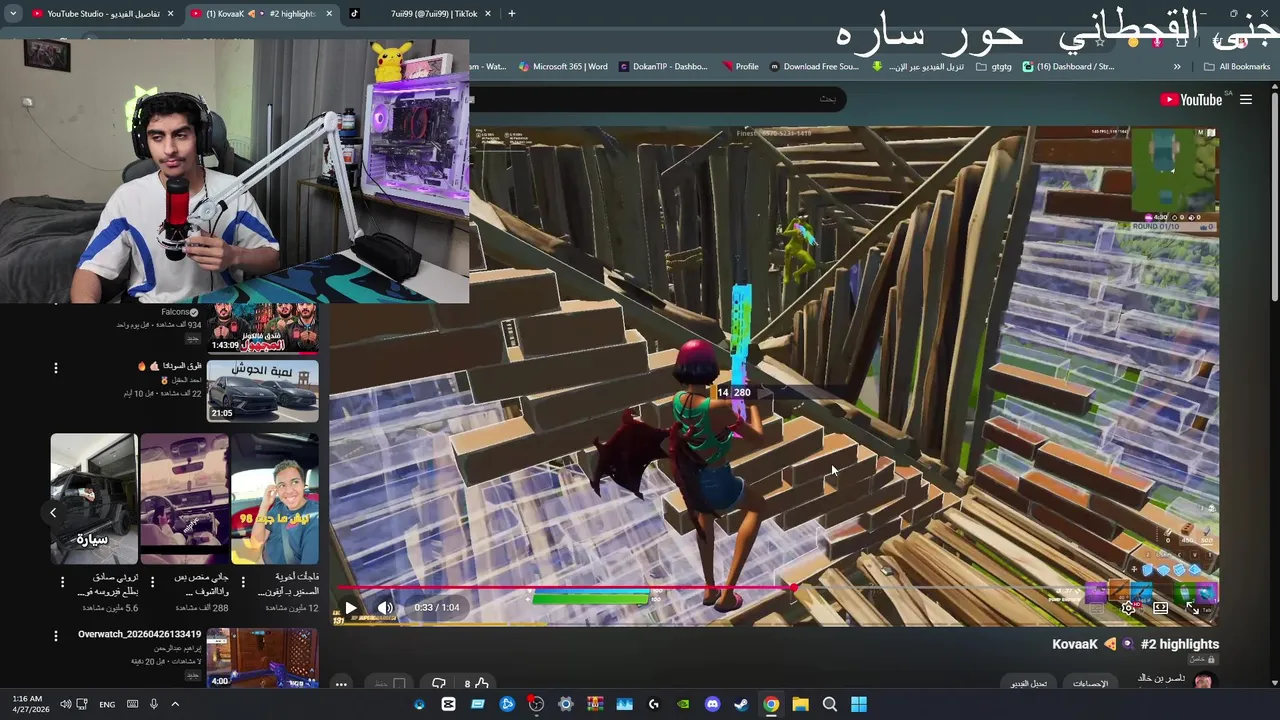Open the سيارة Short thumbnail

[x=94, y=498]
